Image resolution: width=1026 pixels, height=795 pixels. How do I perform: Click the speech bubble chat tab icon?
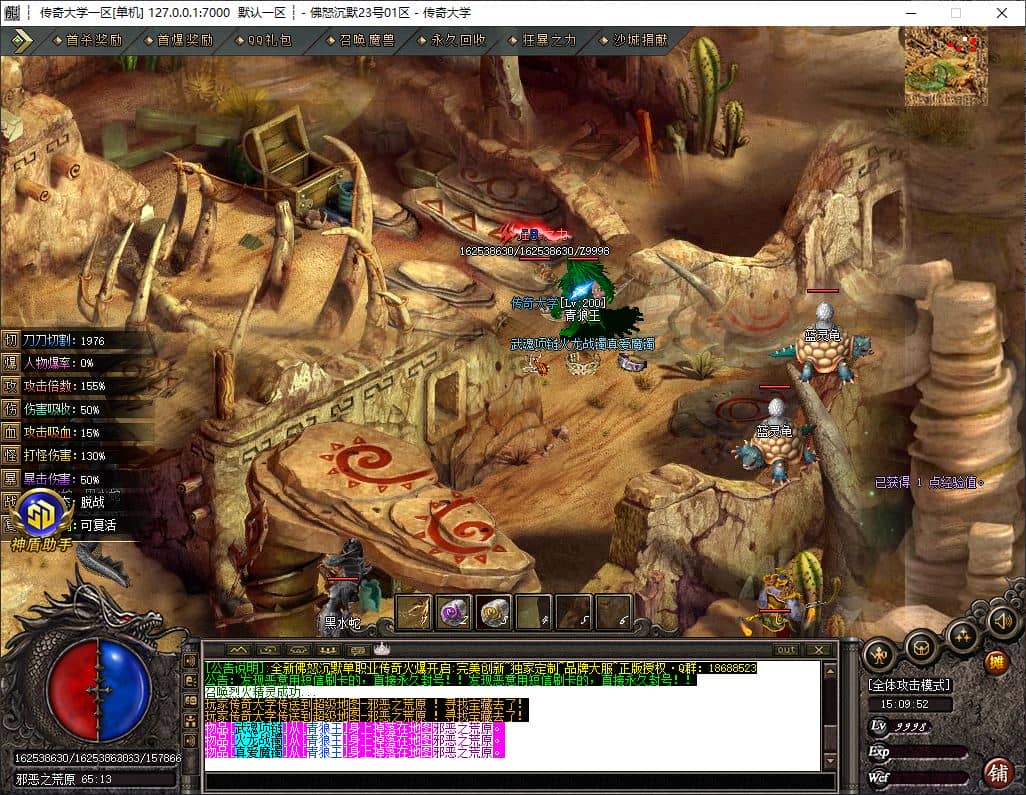(x=358, y=650)
